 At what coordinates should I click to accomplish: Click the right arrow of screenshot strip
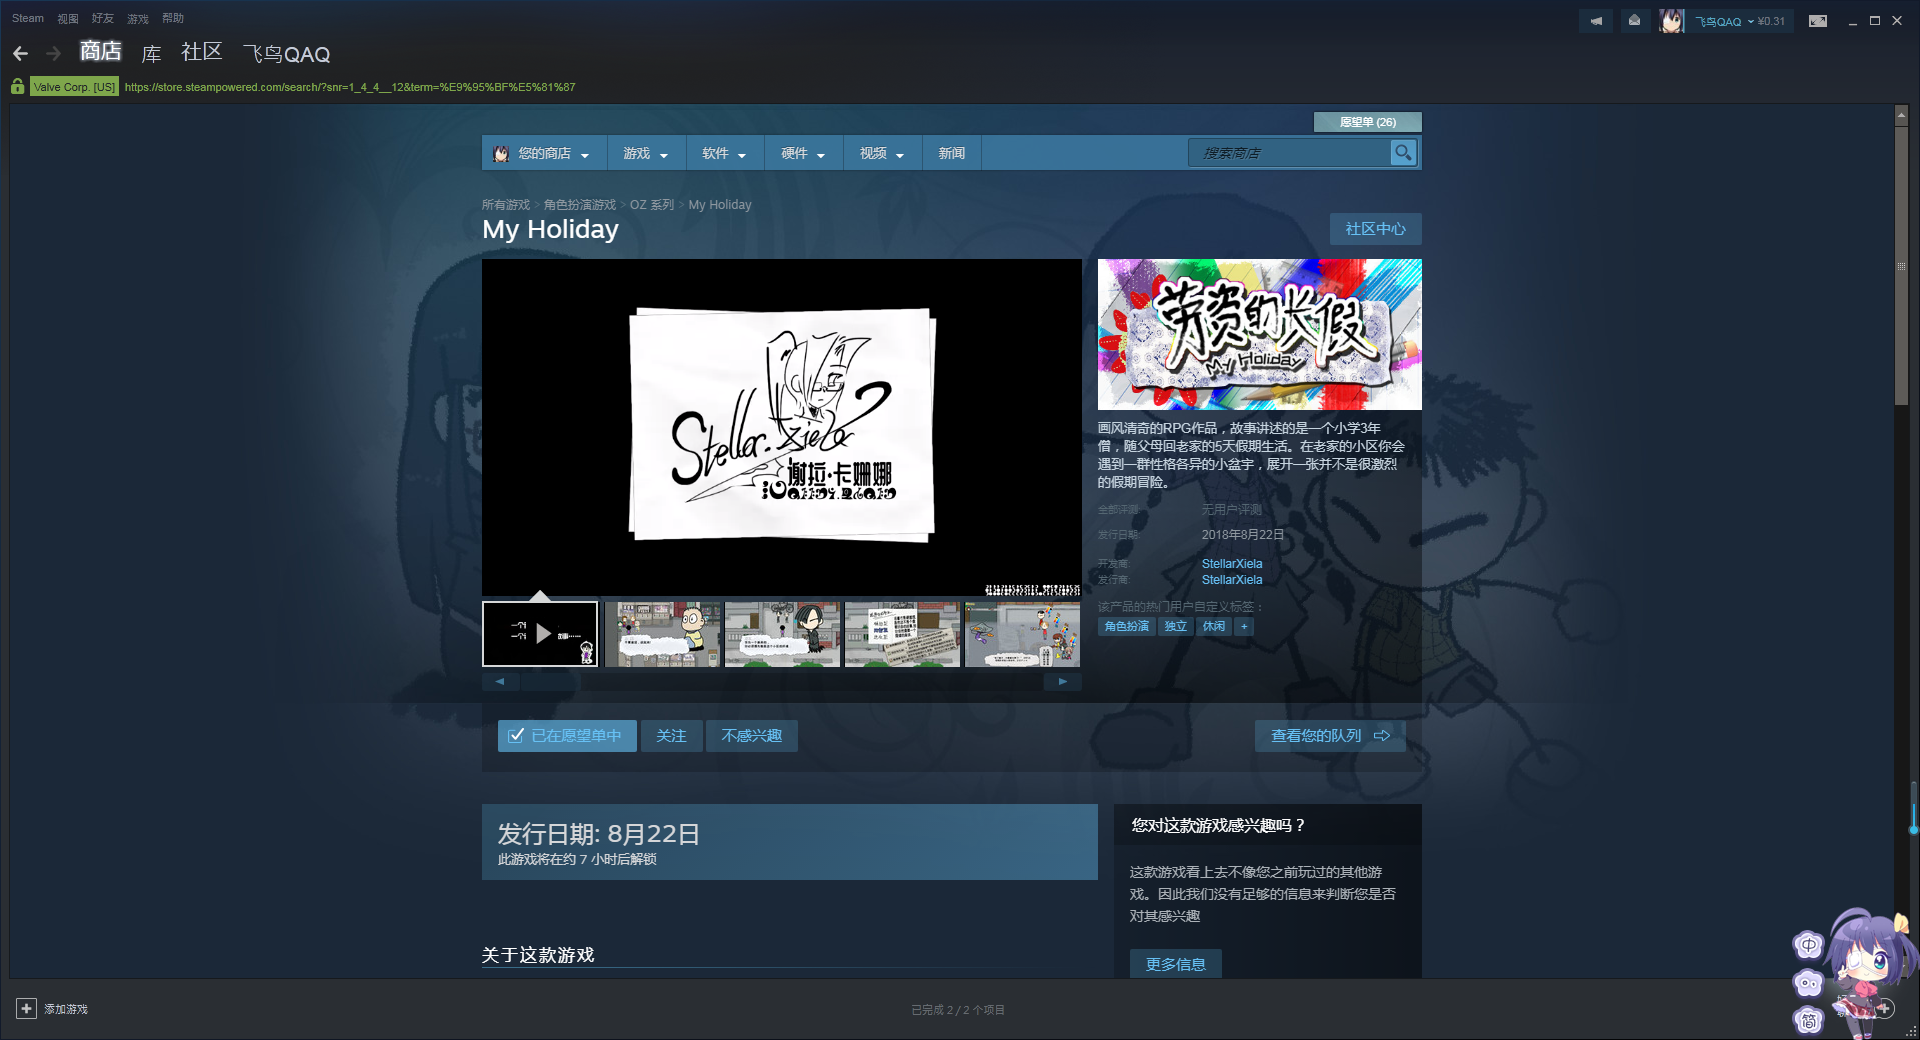[1062, 682]
